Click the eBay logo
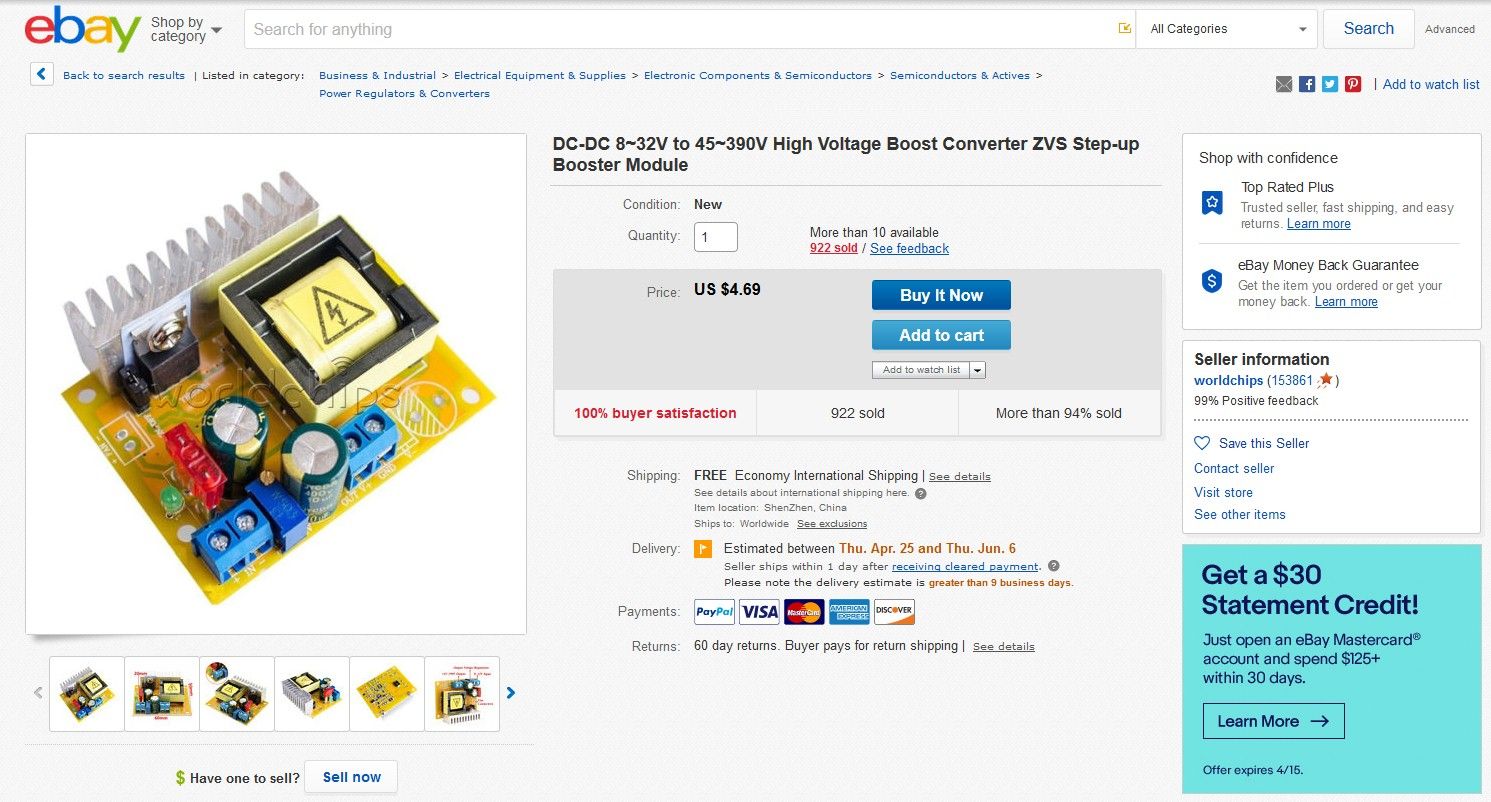This screenshot has height=802, width=1491. (x=82, y=29)
